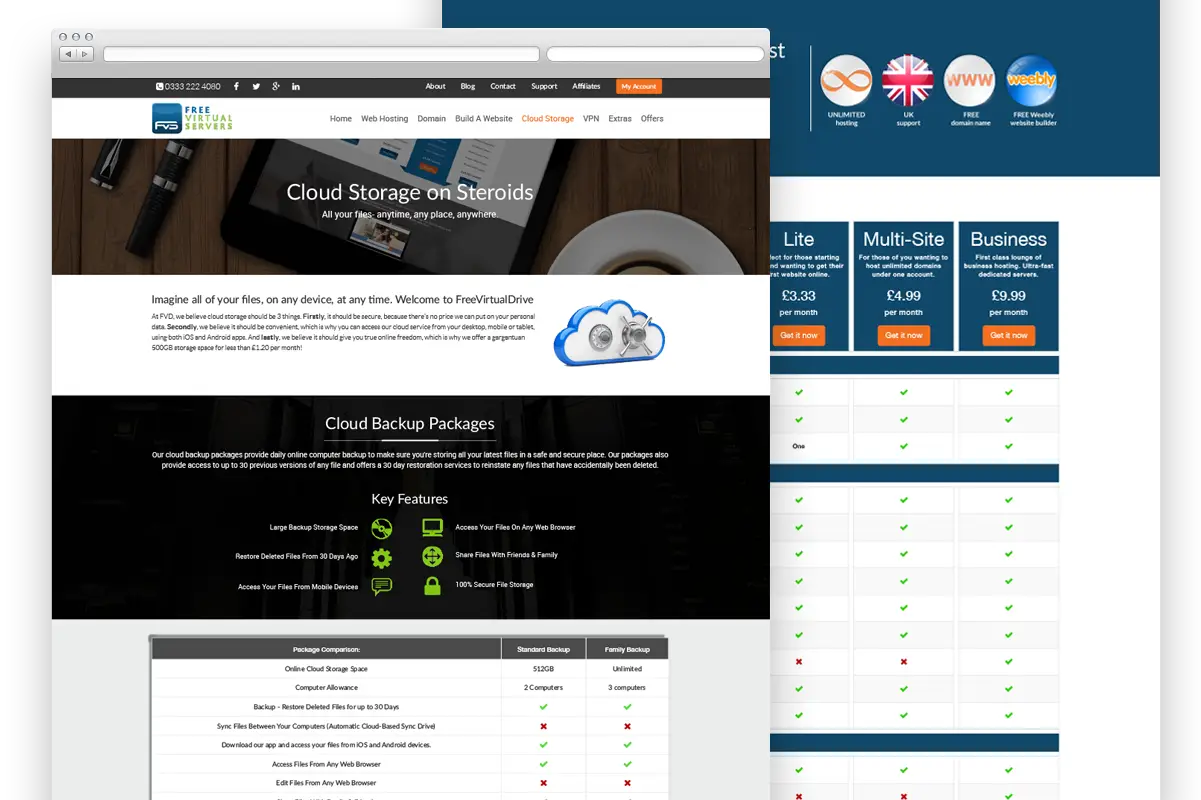Click Standard Backup red cross in Edit Files row
Image resolution: width=1201 pixels, height=800 pixels.
(x=543, y=783)
